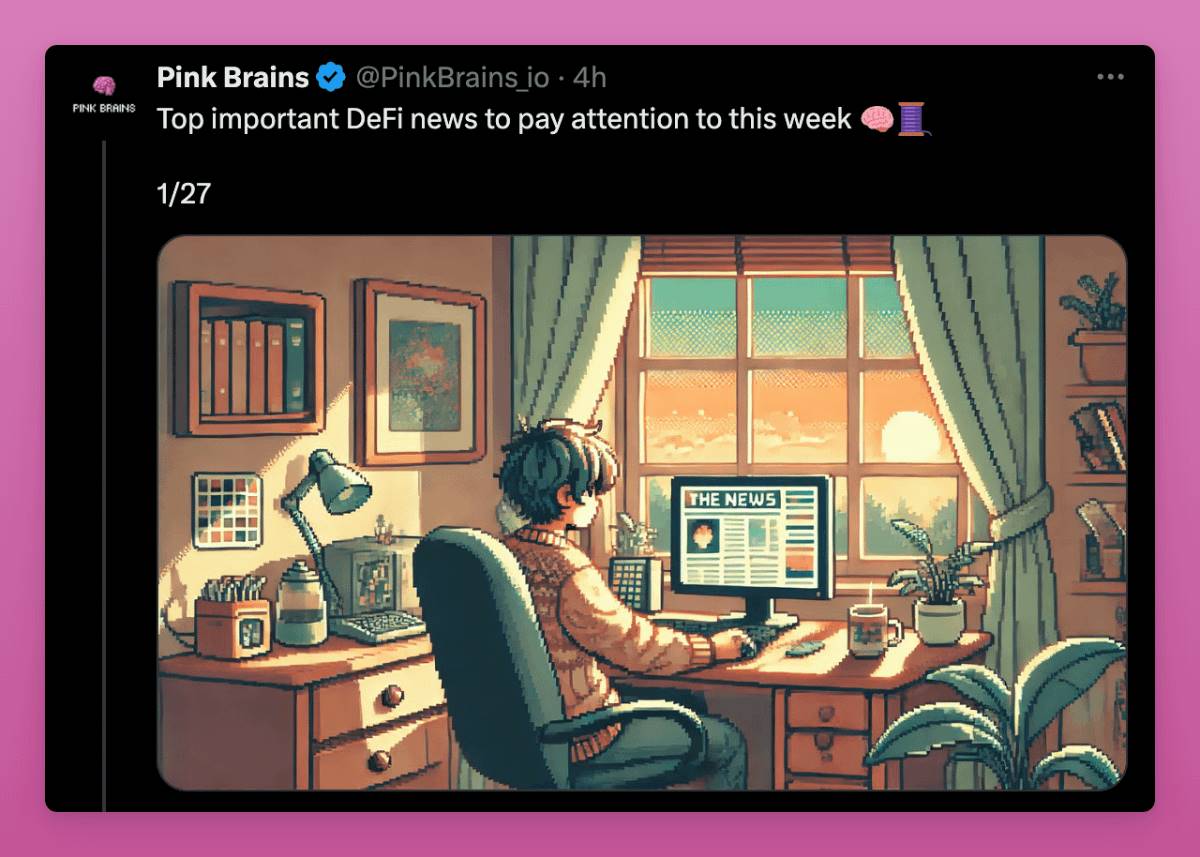The height and width of the screenshot is (857, 1200).
Task: Click the color grid chart on wall
Action: point(227,510)
